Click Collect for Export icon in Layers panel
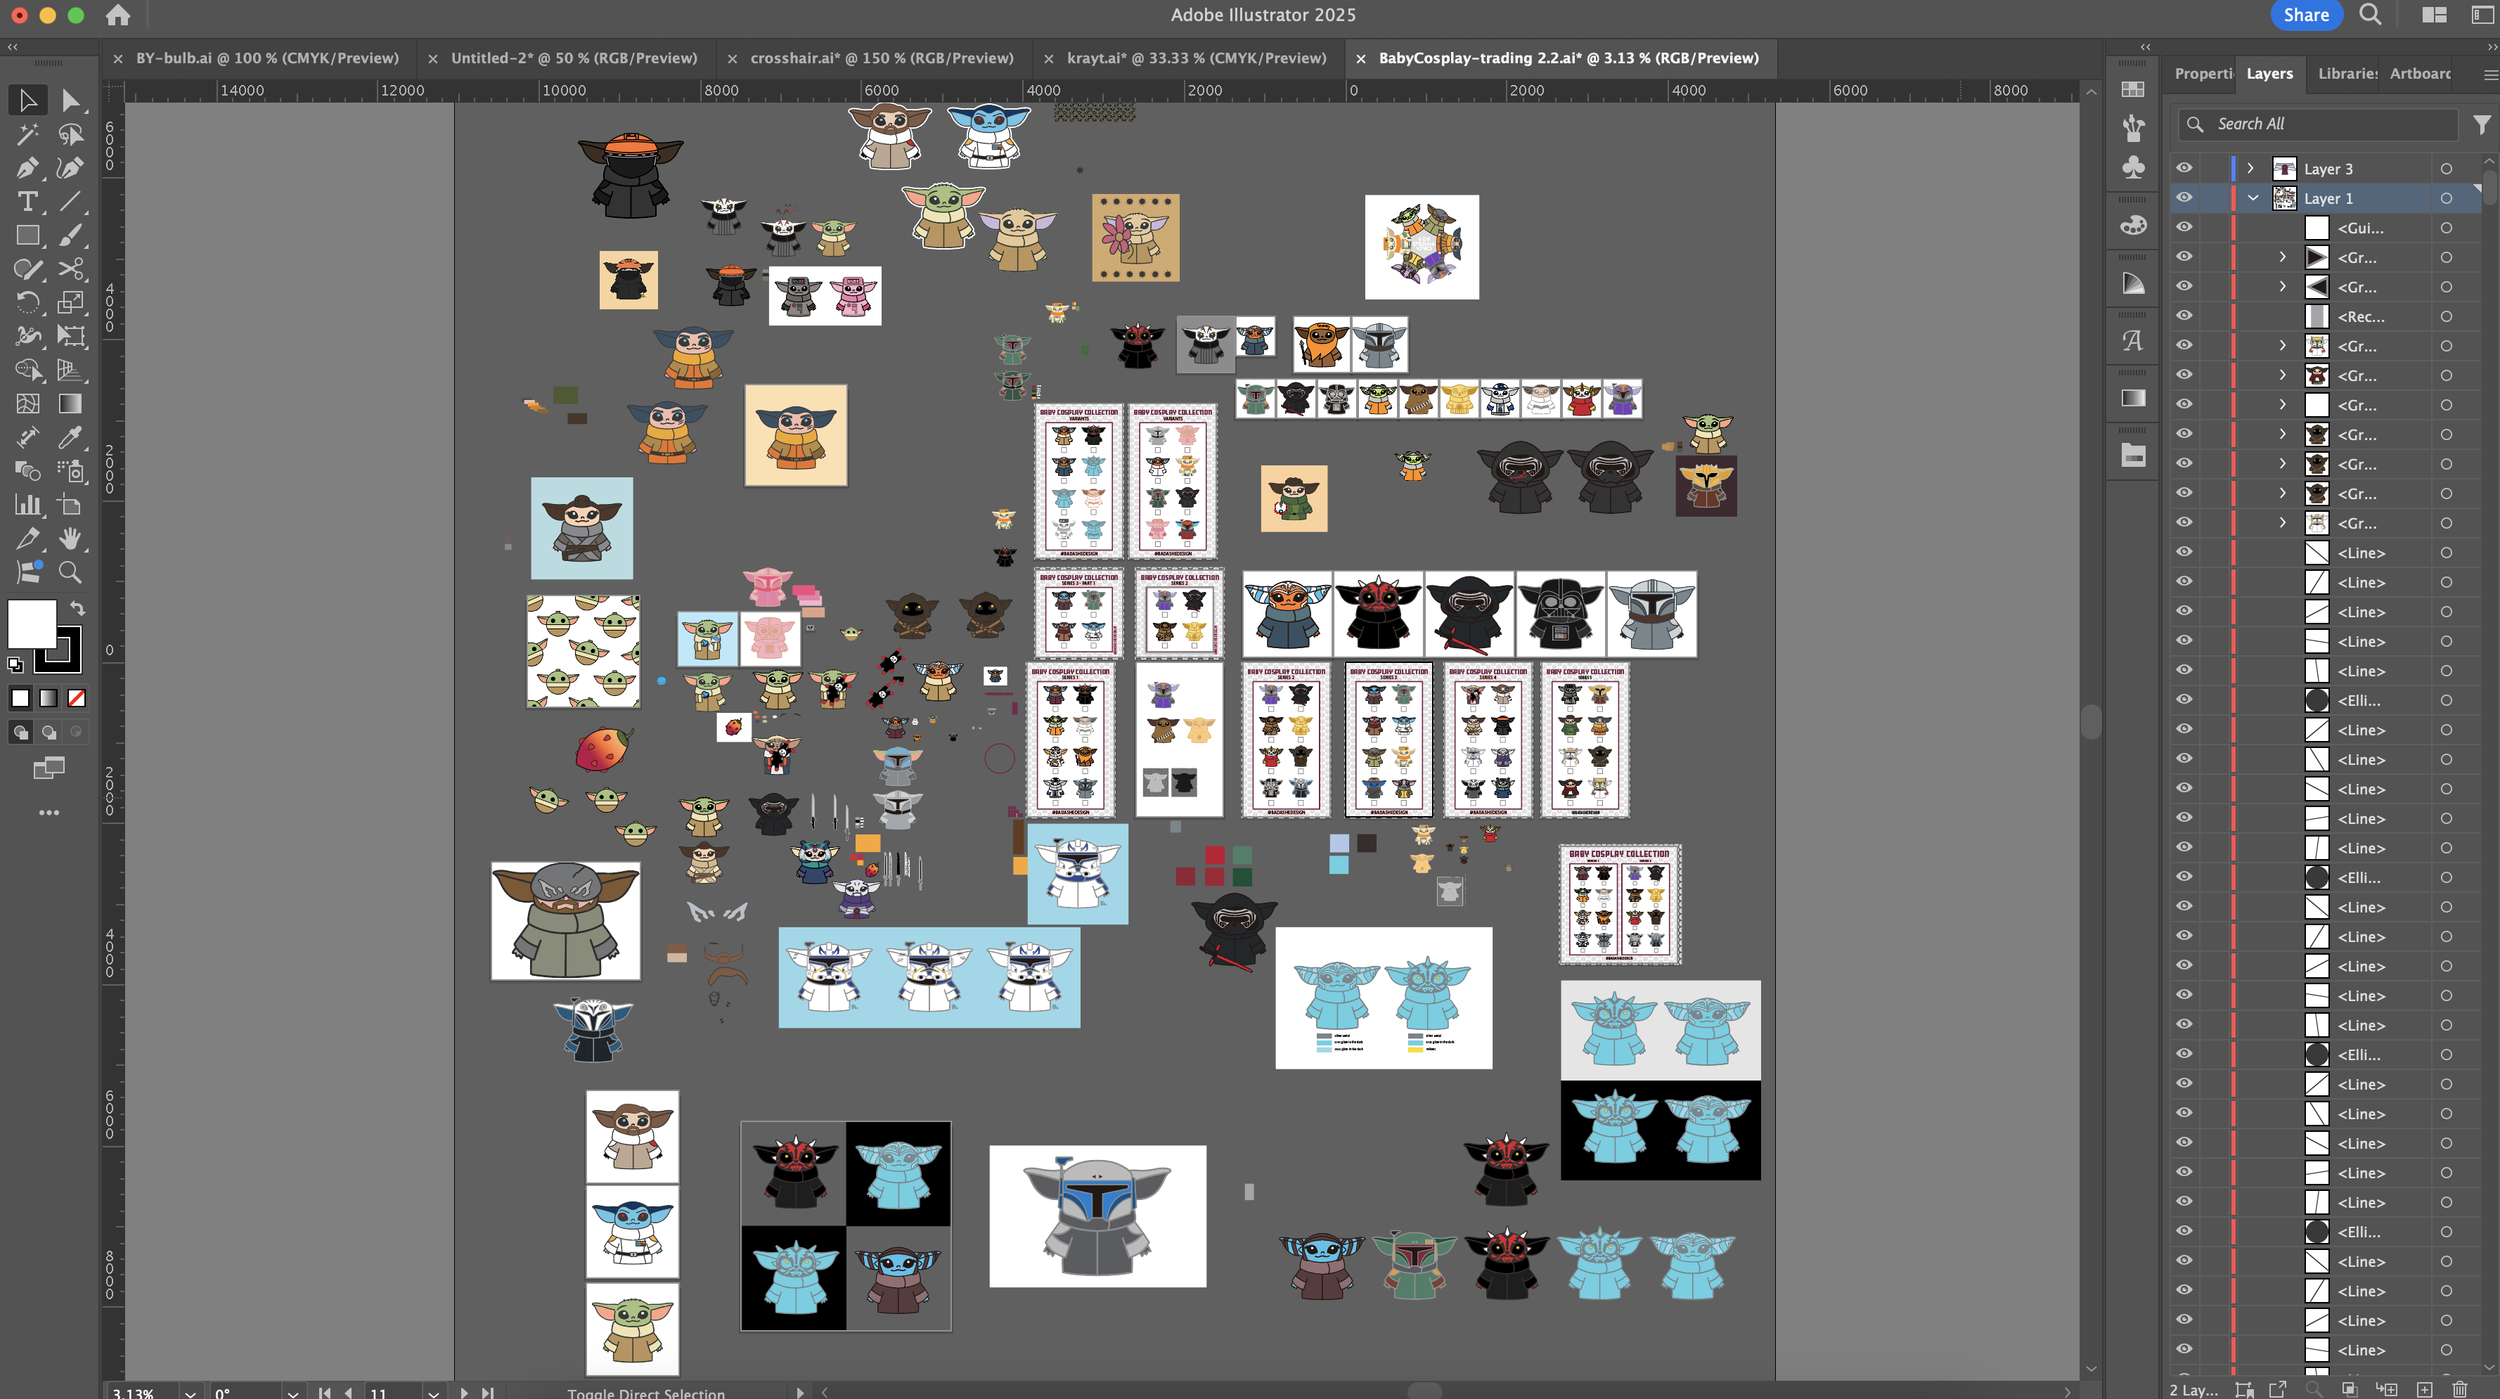Viewport: 2500px width, 1399px height. [2278, 1389]
